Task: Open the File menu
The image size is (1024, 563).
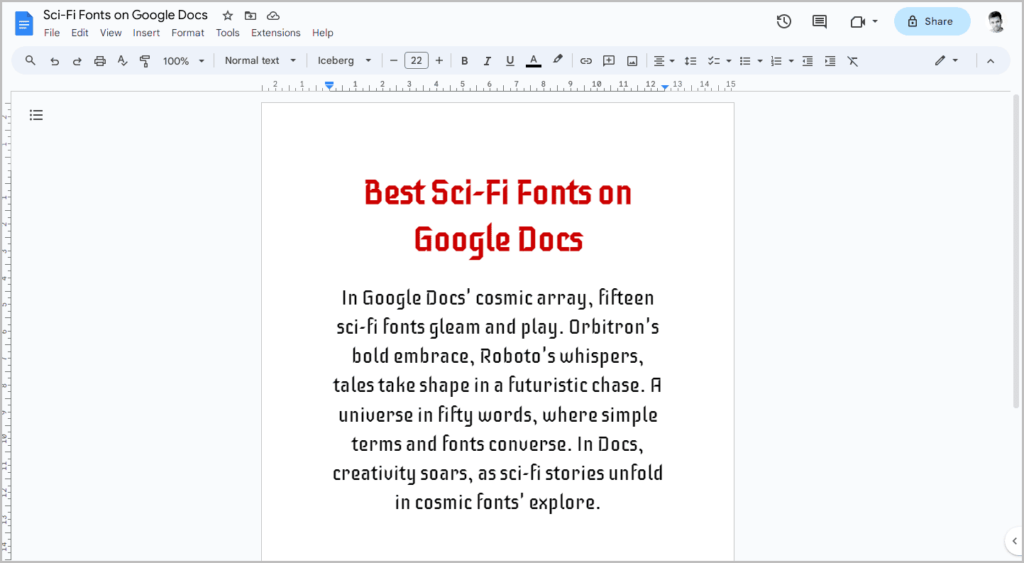Action: (52, 33)
